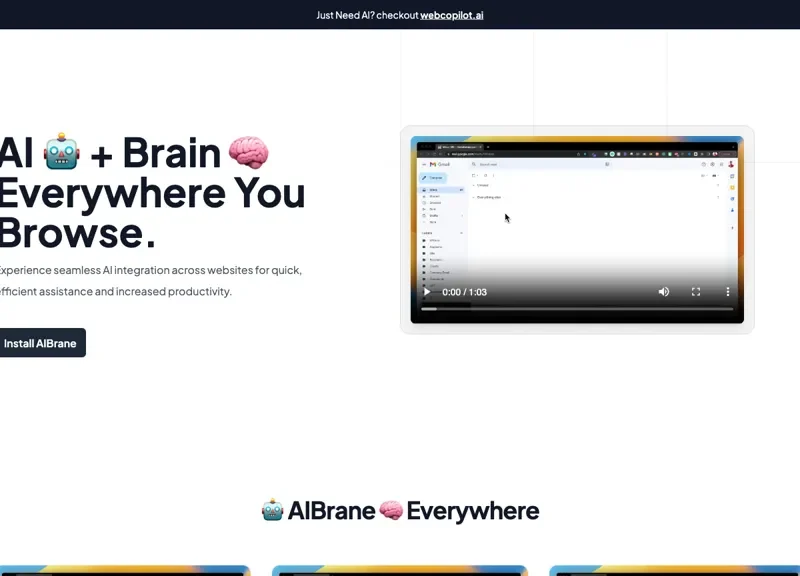Click the robot emoji in hero headline
Image resolution: width=800 pixels, height=576 pixels.
coord(62,152)
